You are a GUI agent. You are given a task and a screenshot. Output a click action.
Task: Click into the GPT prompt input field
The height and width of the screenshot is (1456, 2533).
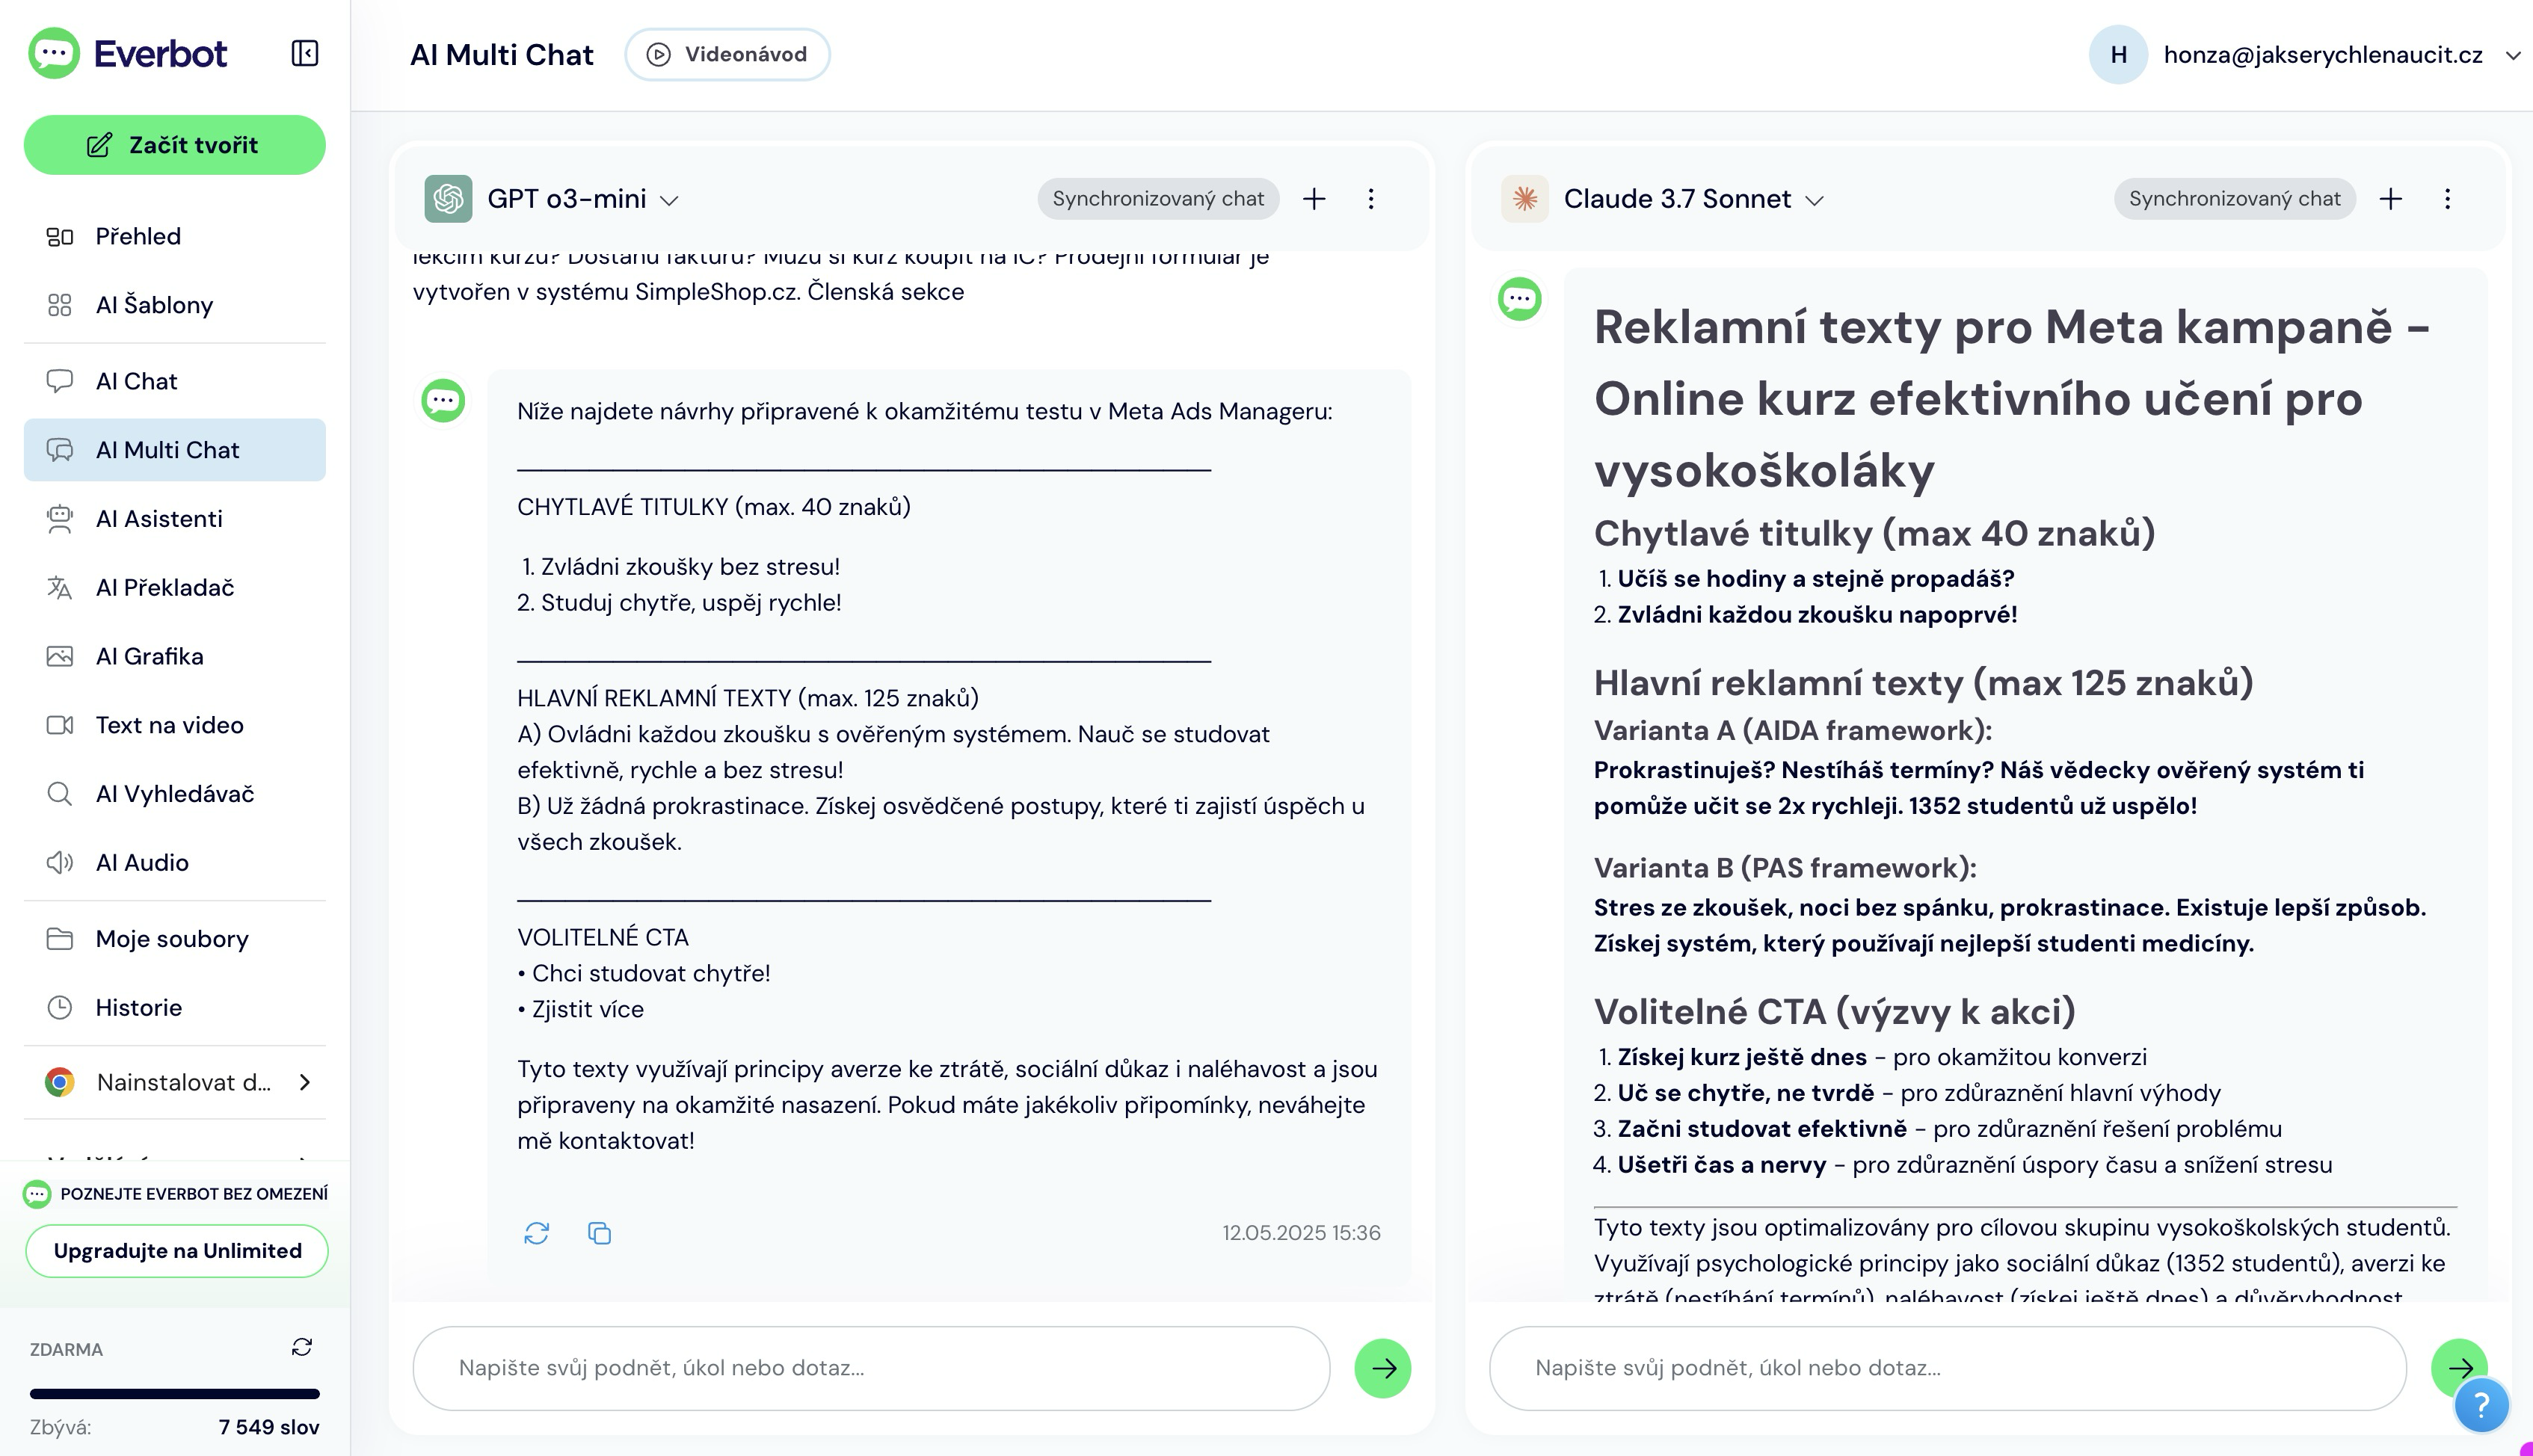[x=871, y=1368]
